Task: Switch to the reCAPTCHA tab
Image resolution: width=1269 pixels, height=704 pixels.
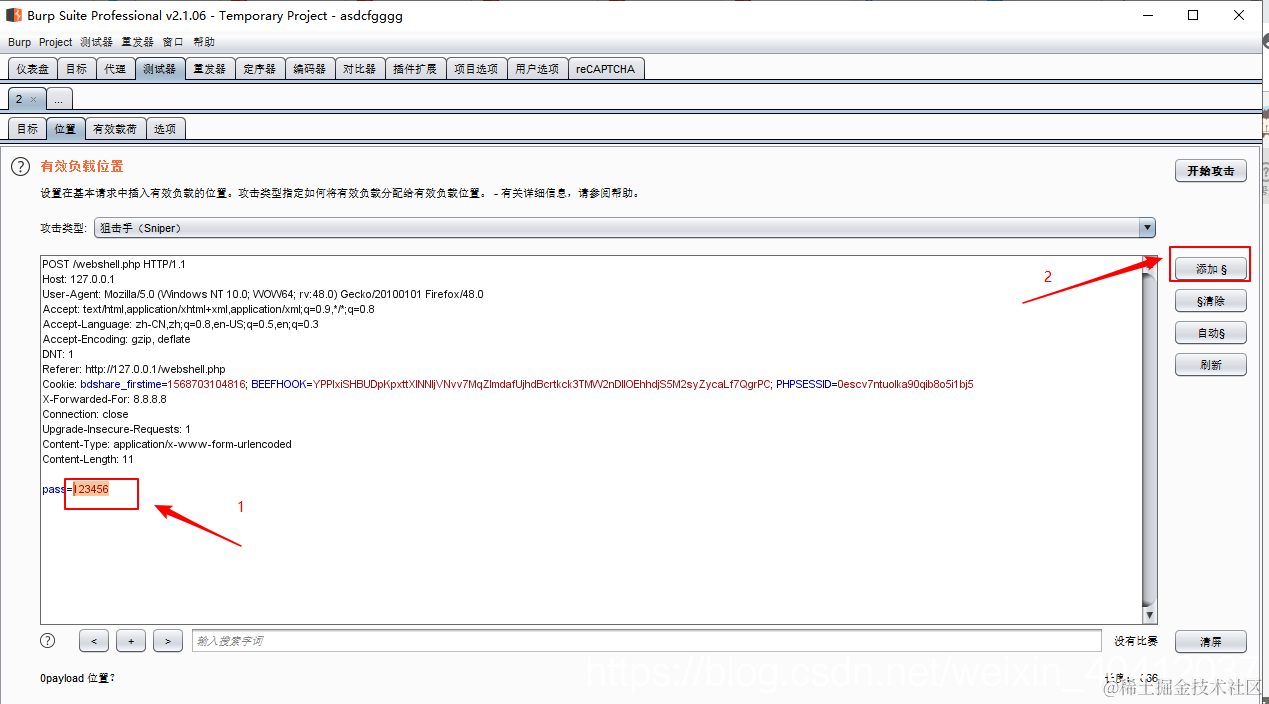Action: point(606,69)
